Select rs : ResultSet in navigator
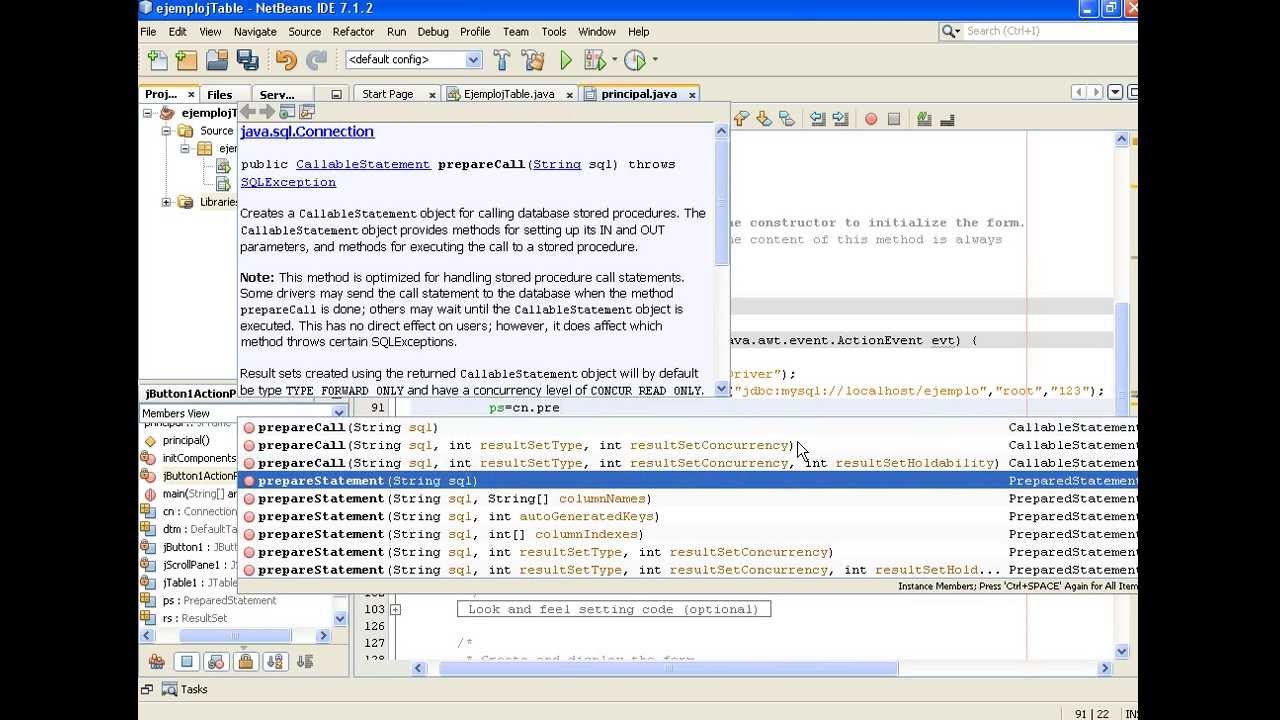This screenshot has height=720, width=1280. (x=194, y=619)
